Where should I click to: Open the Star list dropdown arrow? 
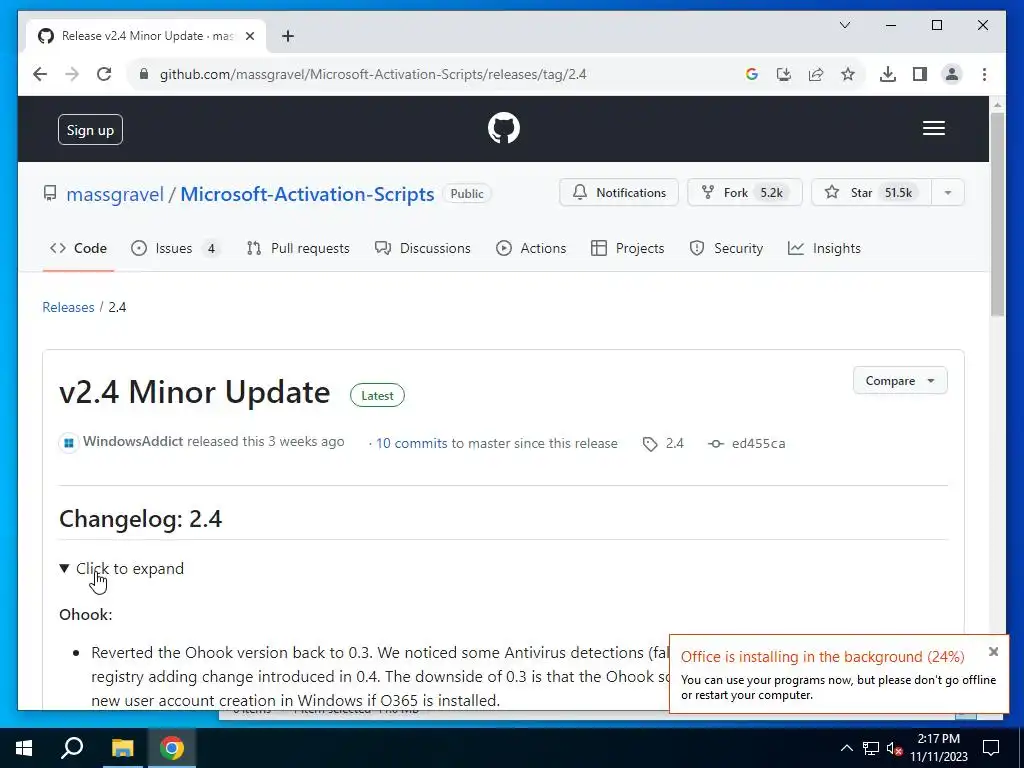(948, 193)
